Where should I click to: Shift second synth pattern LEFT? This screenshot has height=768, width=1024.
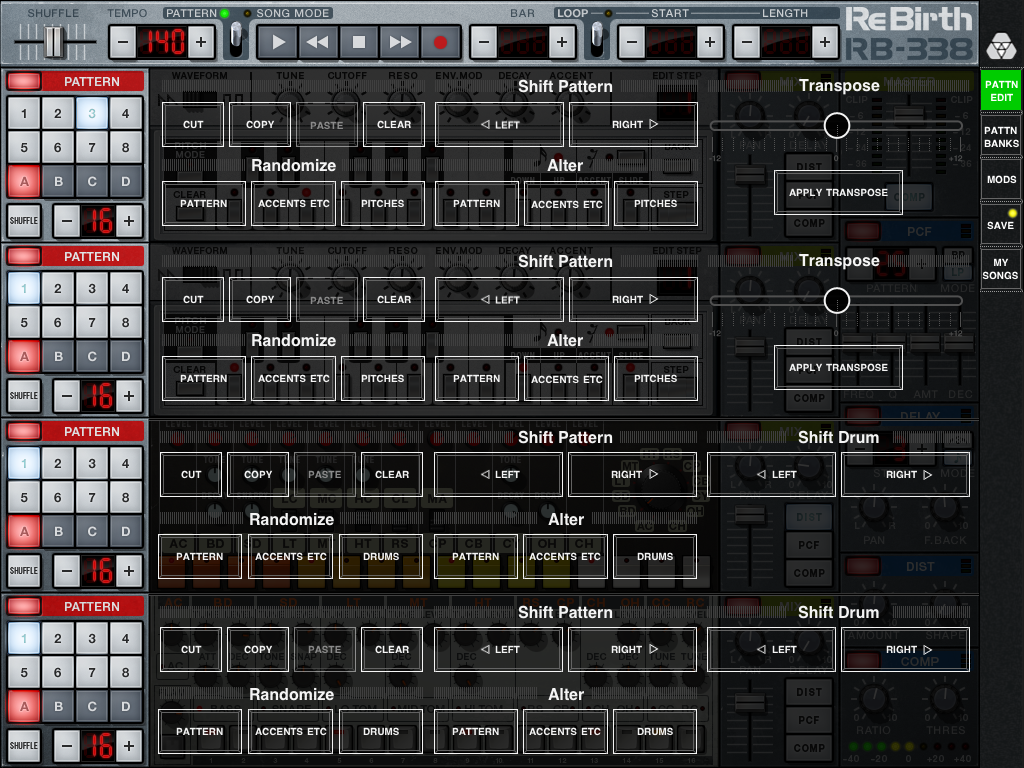pyautogui.click(x=500, y=299)
